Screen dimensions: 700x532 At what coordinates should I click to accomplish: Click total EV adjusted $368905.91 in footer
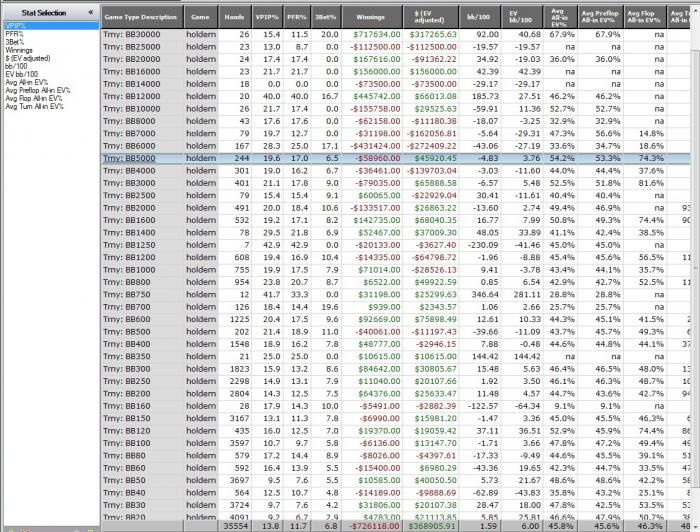(432, 526)
